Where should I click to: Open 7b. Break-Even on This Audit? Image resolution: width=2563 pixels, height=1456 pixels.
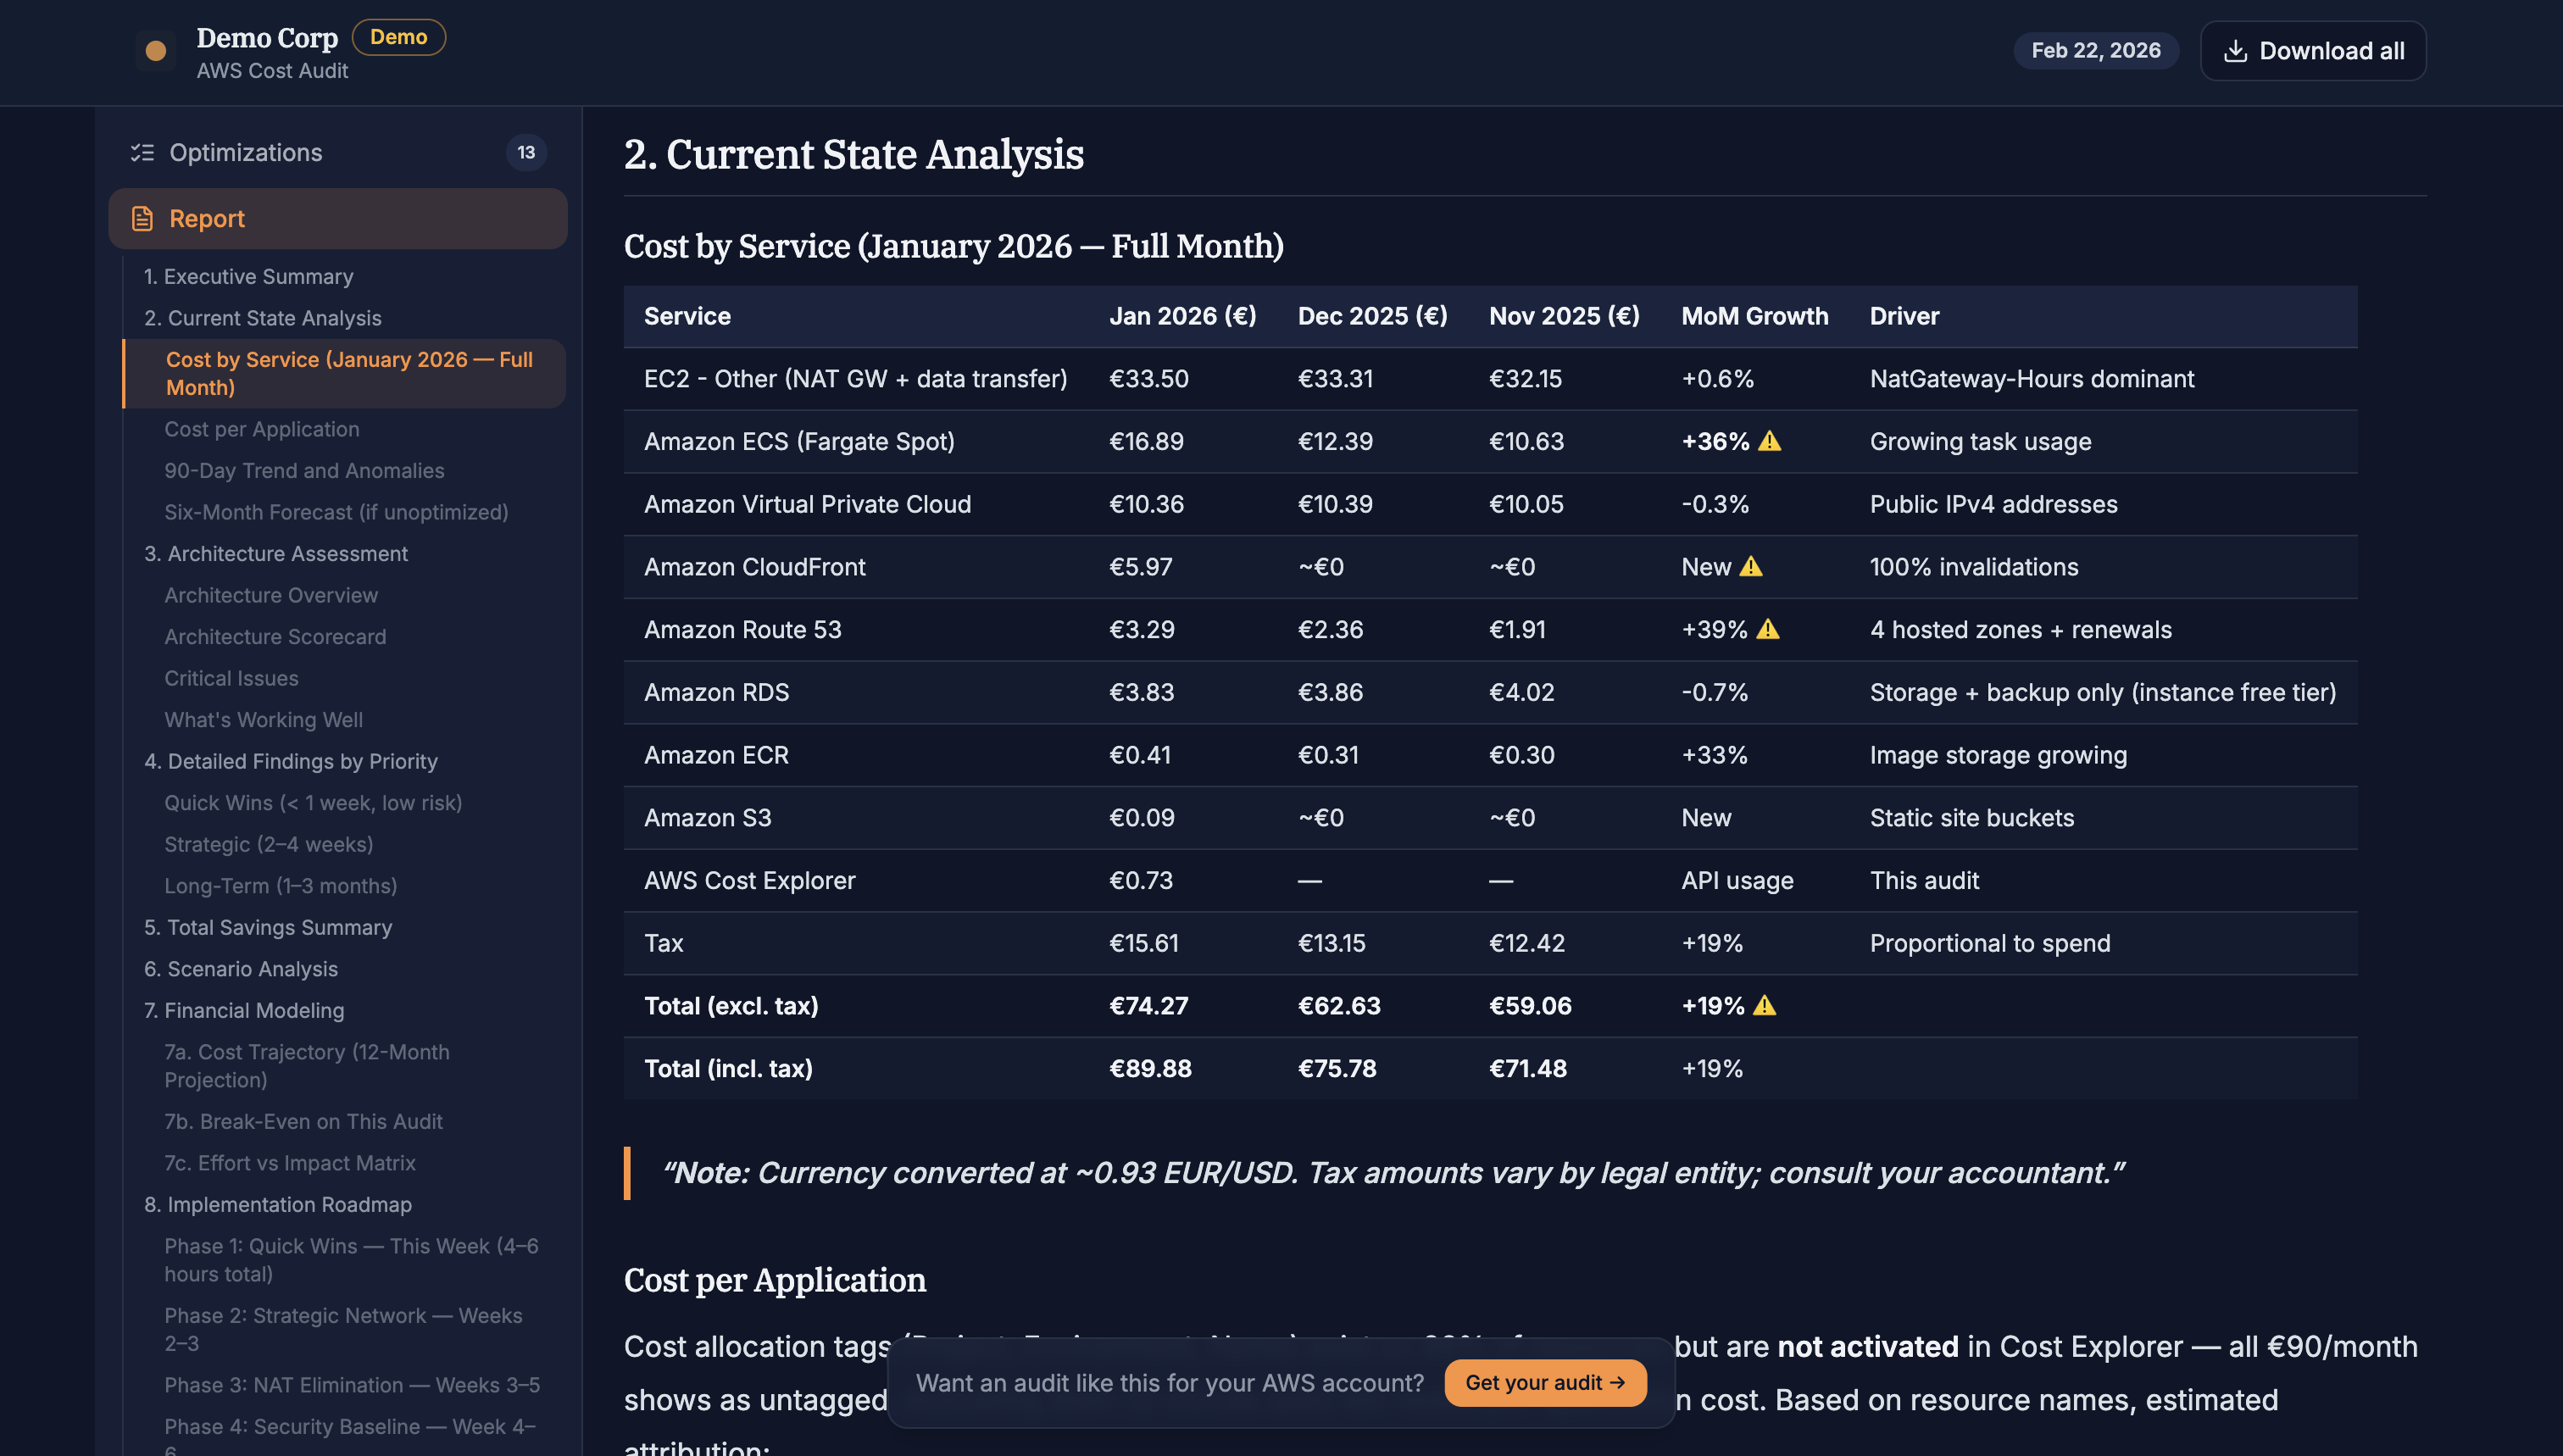click(303, 1121)
